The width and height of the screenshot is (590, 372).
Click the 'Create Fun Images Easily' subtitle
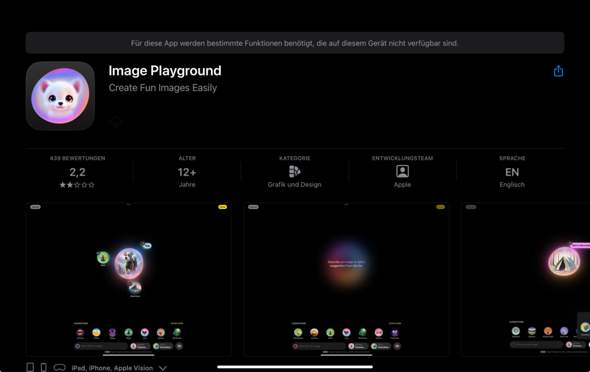point(163,88)
